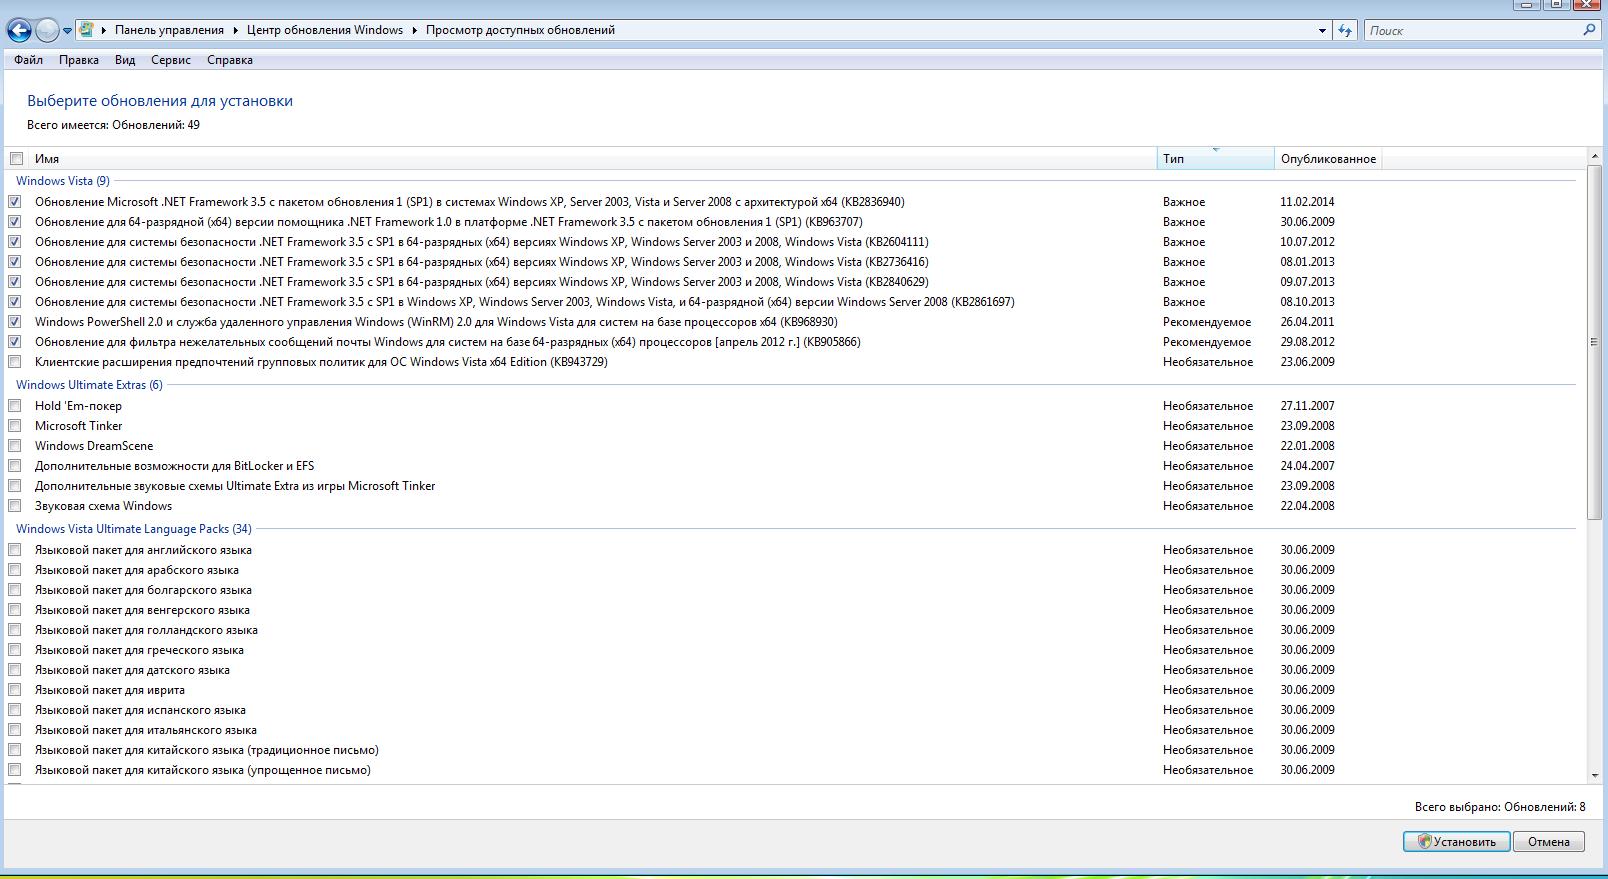Select китайского языка (упрощенное письмо) row
Screen dimensions: 1608x879
(x=203, y=770)
